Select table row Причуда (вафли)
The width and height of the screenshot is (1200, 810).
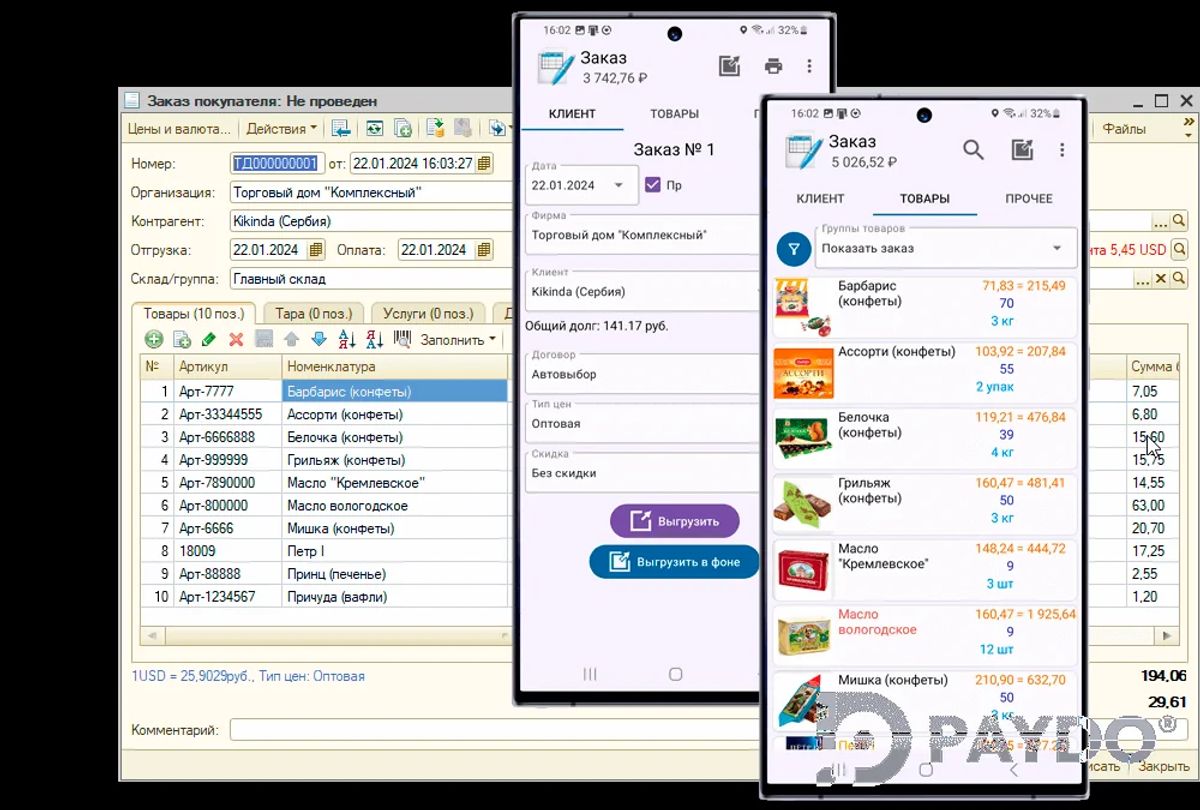(325, 597)
